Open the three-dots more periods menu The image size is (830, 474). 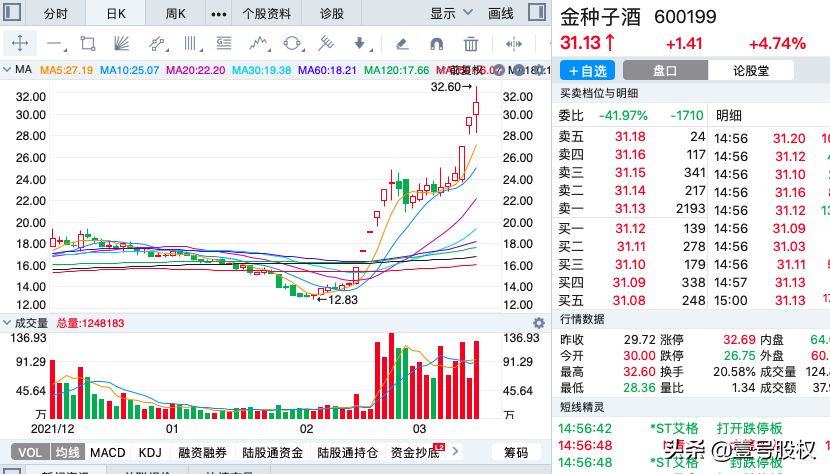point(219,14)
